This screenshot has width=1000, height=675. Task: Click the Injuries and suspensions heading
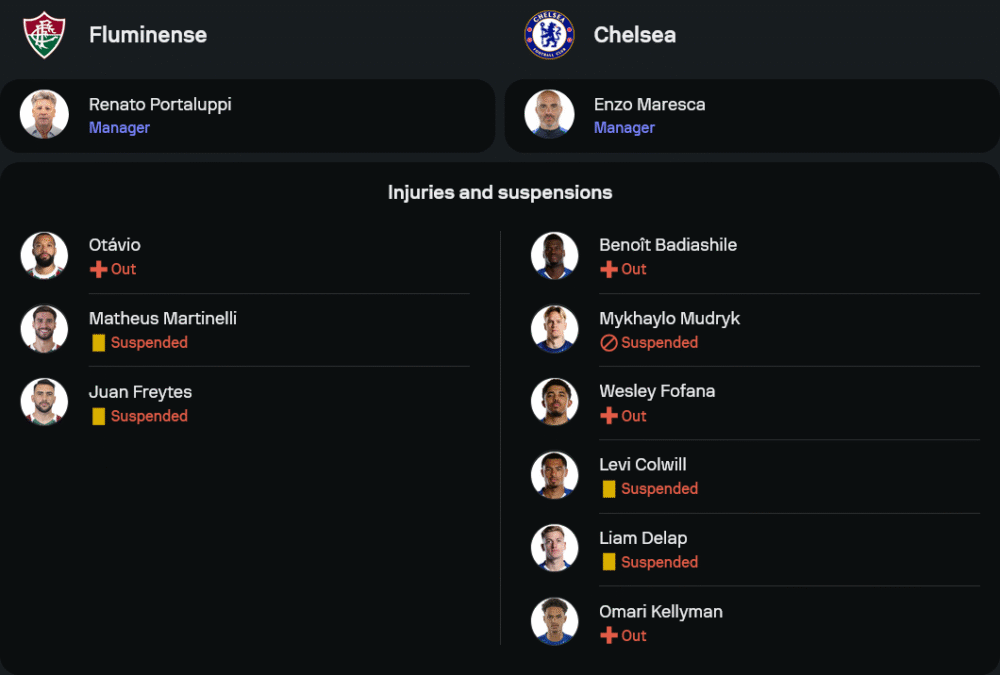point(500,192)
